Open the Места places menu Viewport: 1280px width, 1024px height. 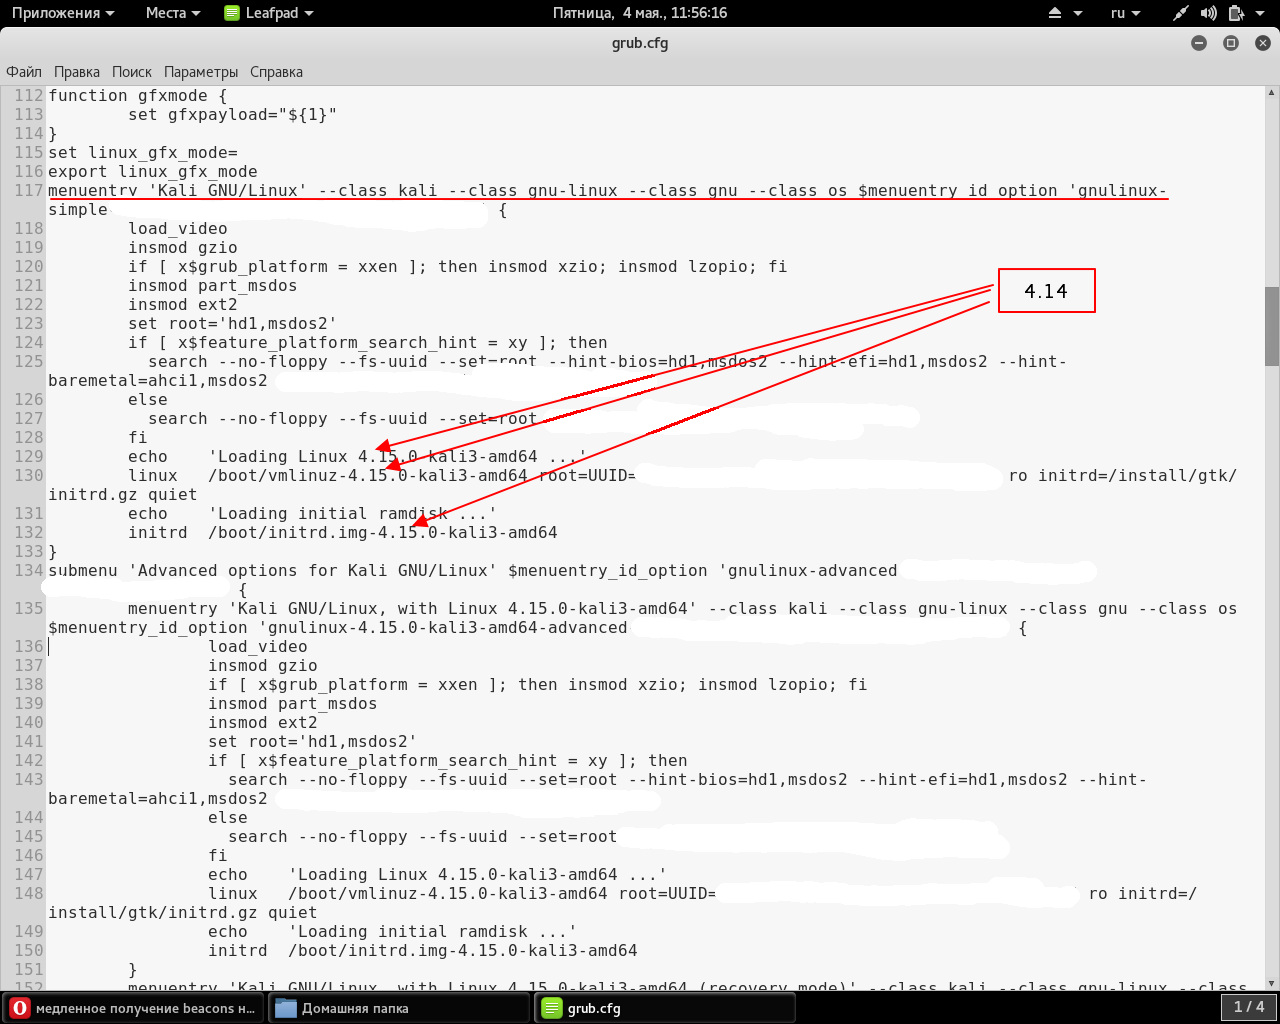pyautogui.click(x=173, y=13)
